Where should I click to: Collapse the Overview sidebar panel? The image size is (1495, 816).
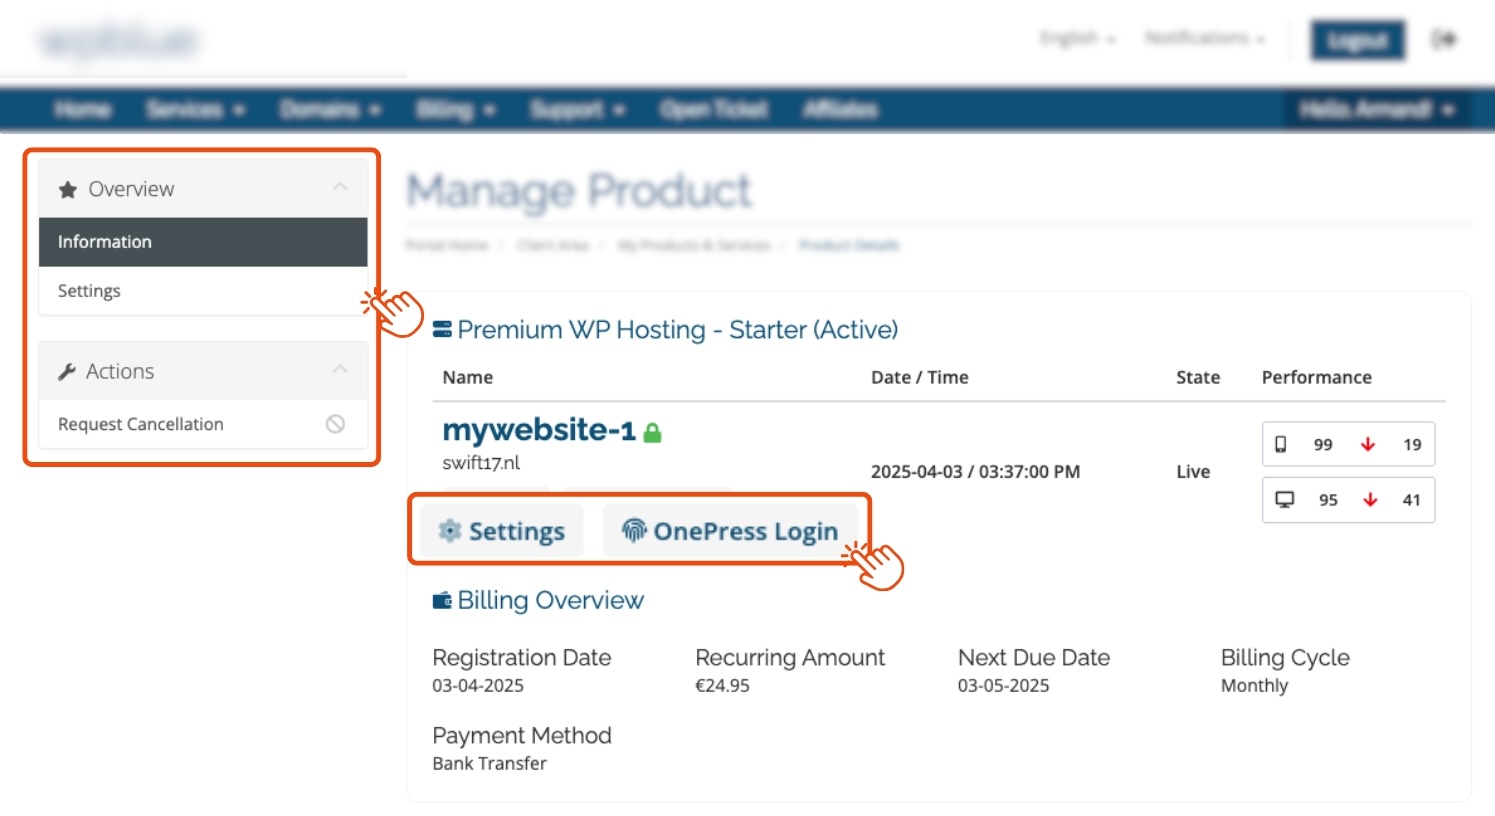[x=340, y=188]
